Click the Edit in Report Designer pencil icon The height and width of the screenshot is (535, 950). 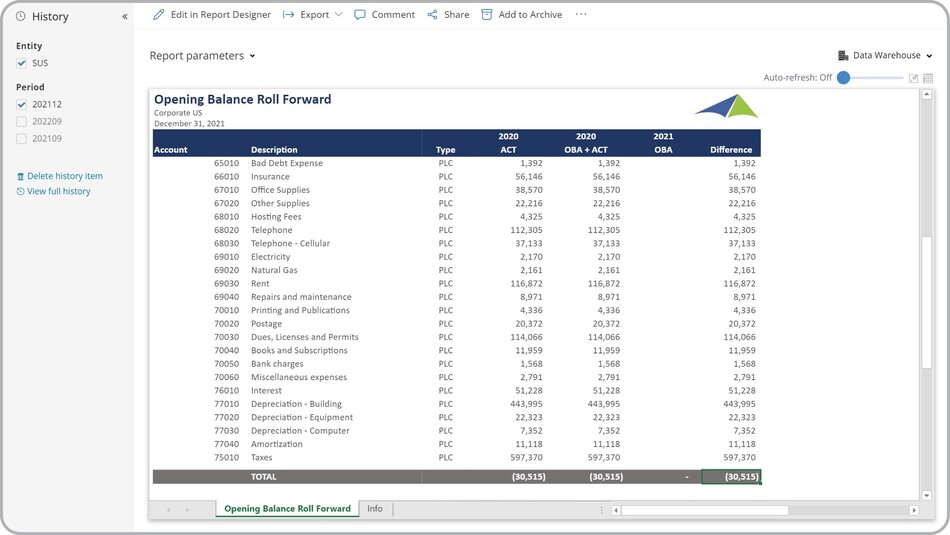[159, 15]
